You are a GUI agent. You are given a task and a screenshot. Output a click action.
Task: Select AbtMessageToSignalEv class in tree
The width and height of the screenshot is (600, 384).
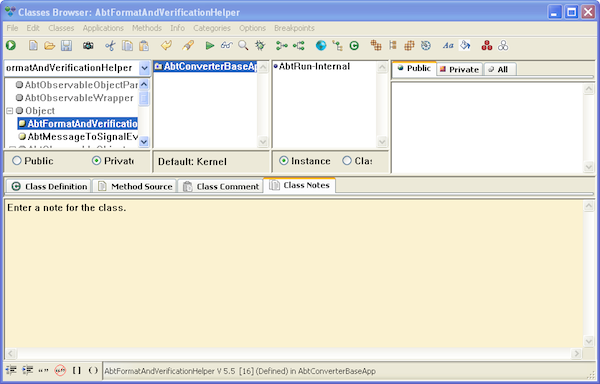[78, 137]
